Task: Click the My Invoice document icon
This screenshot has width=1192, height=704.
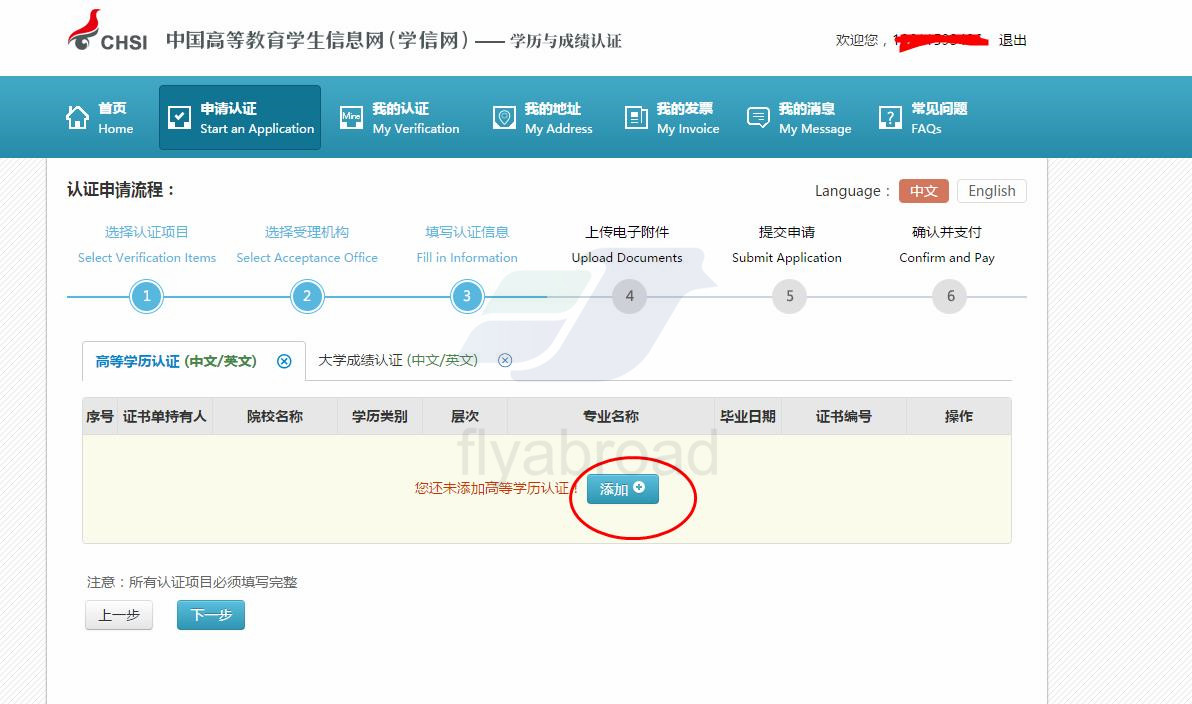Action: click(x=636, y=118)
